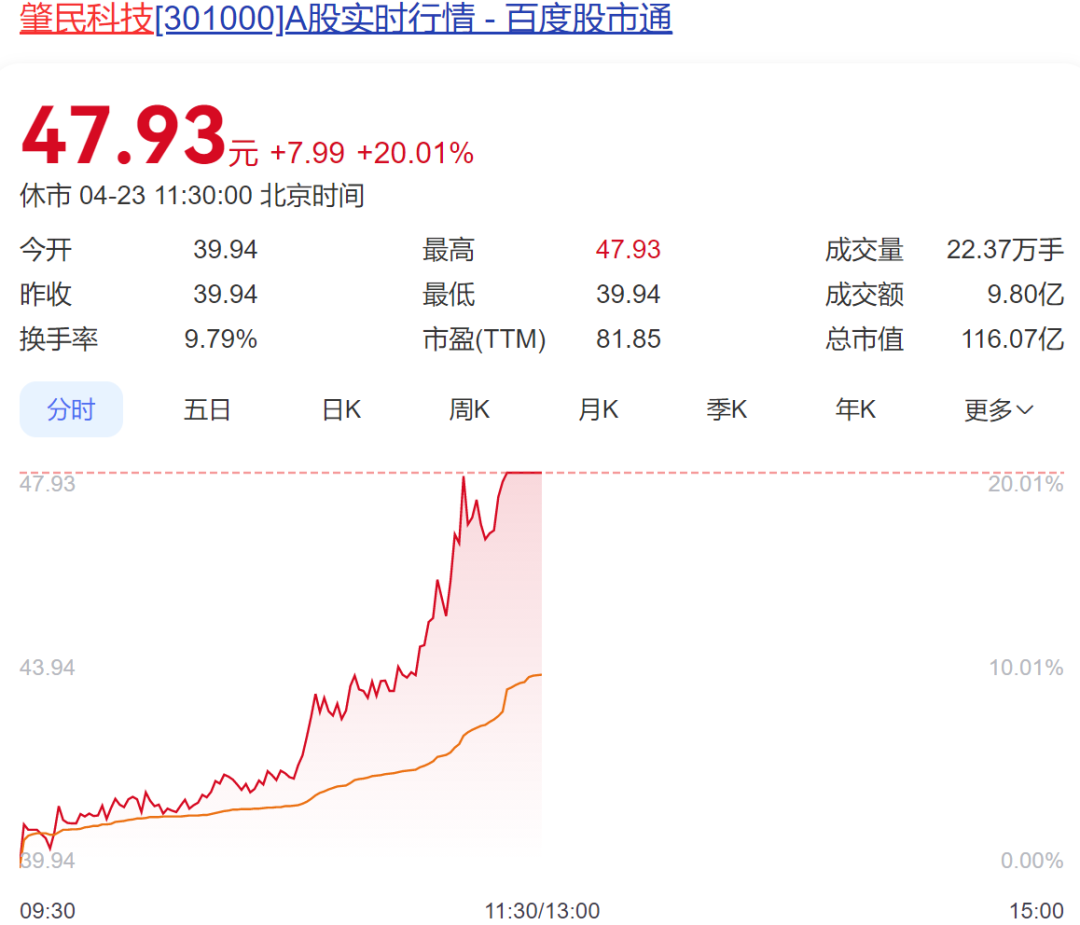Expand the 更多 dropdown
This screenshot has height=925, width=1080.
[999, 410]
